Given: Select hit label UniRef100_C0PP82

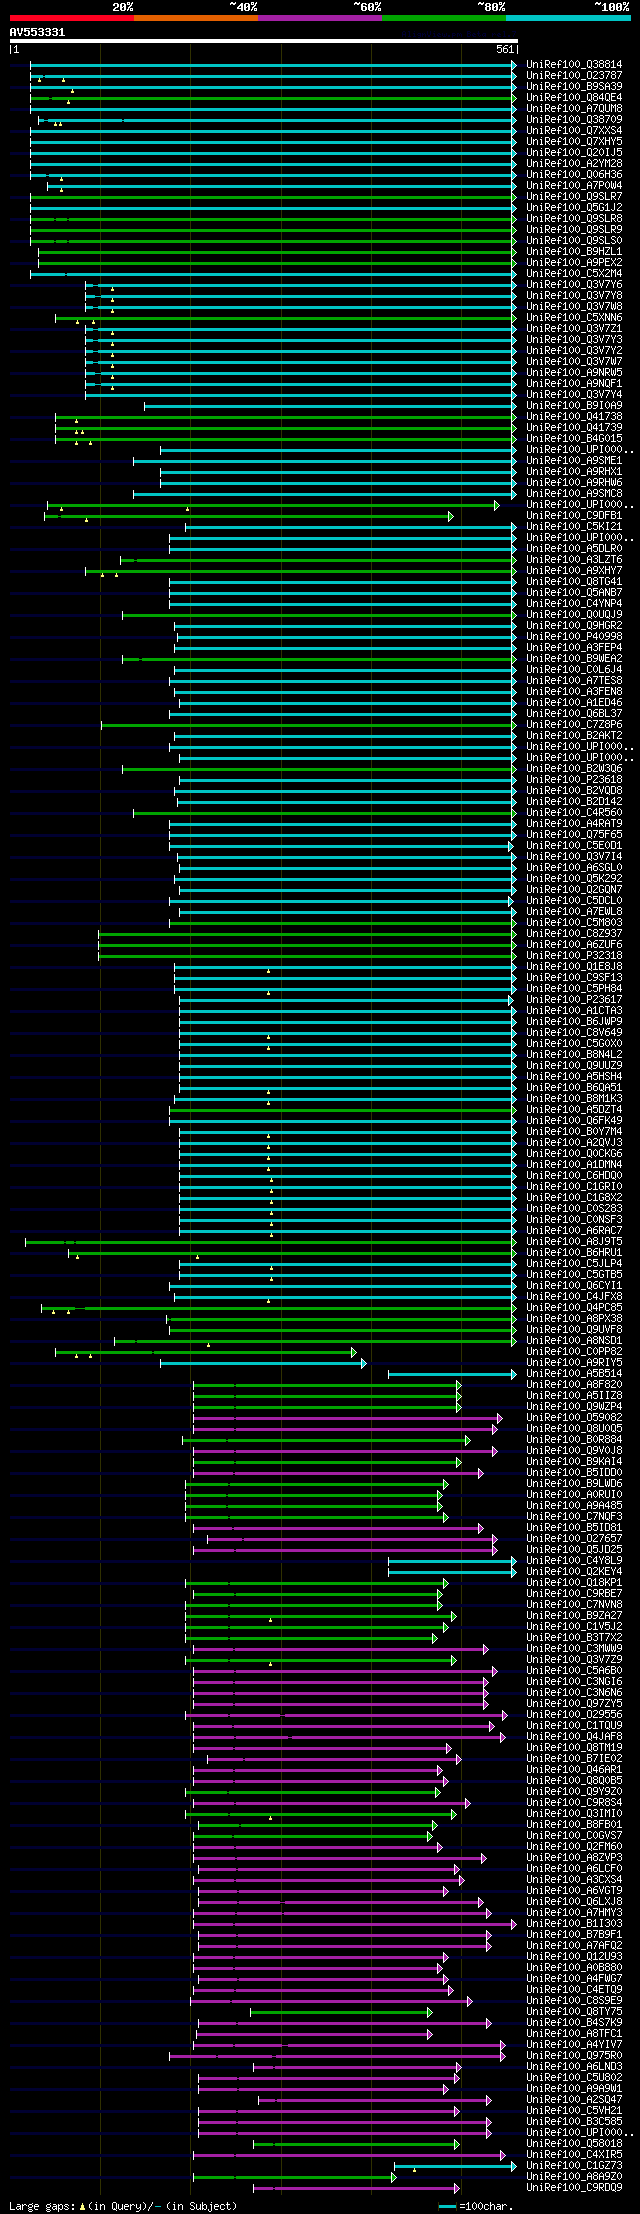Looking at the screenshot, I should [x=574, y=1352].
